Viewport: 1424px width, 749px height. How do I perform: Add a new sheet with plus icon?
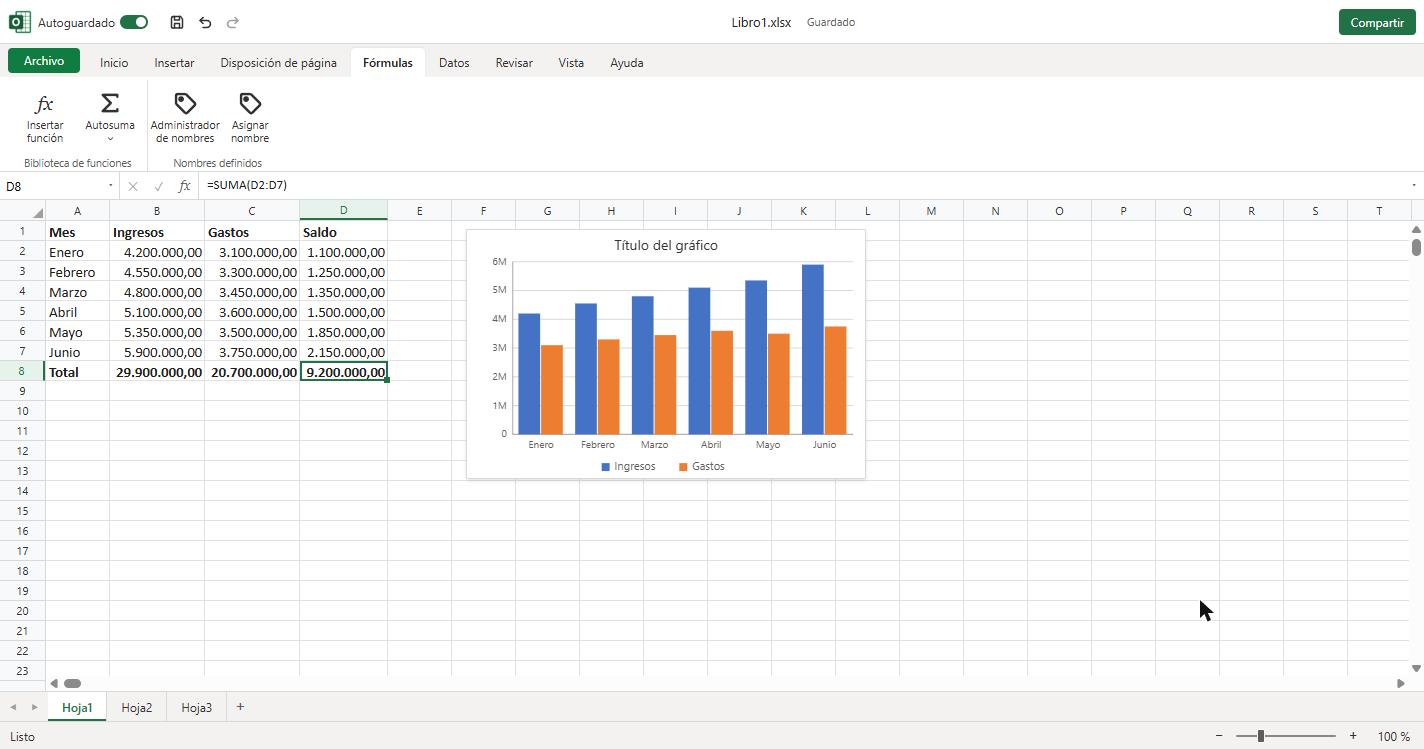pos(240,707)
